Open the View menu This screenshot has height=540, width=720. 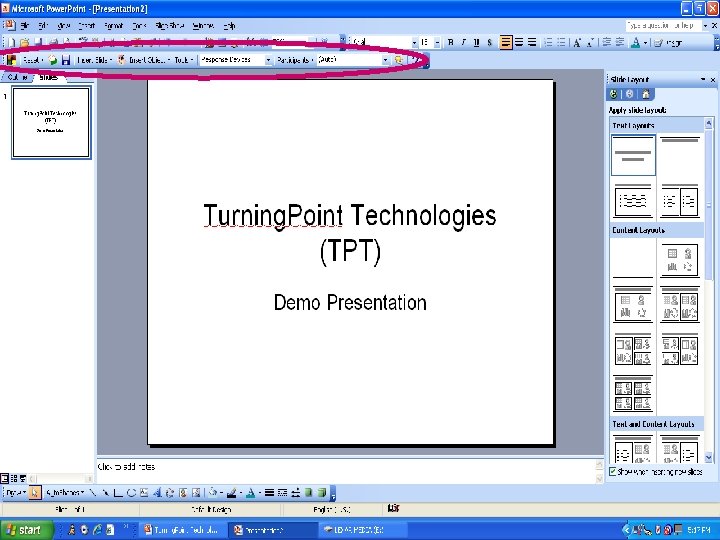pos(63,26)
